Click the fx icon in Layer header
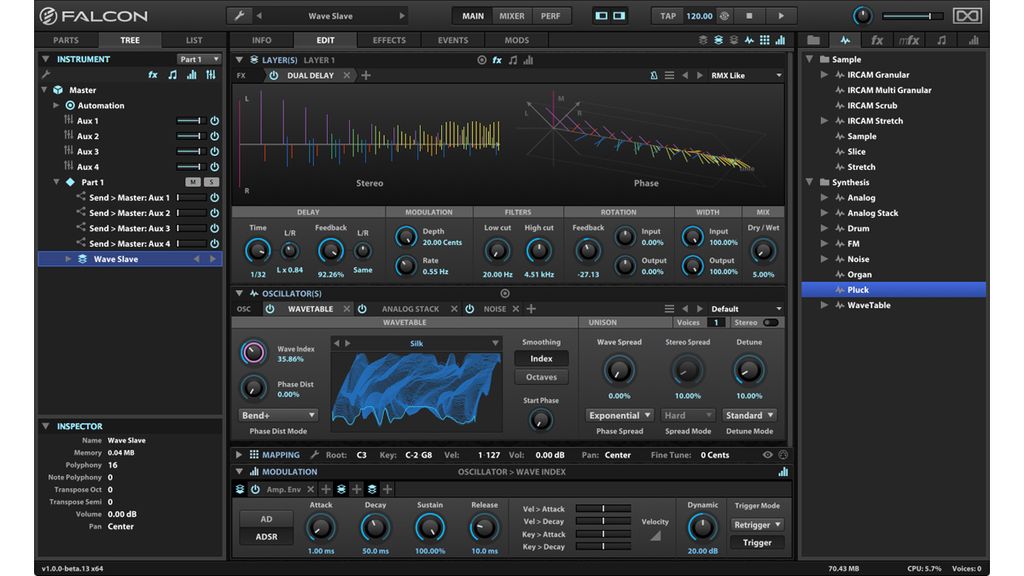 coord(497,60)
